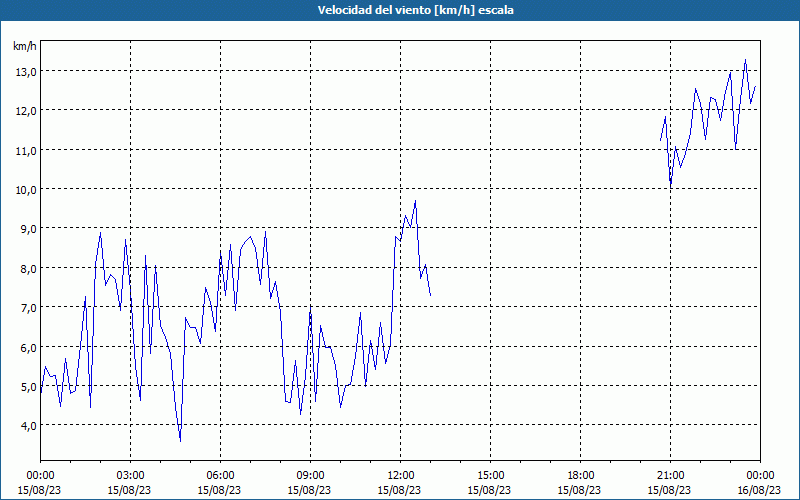Screen dimensions: 800x500
Task: Pick the 6,0 y-axis value
Action: point(28,347)
